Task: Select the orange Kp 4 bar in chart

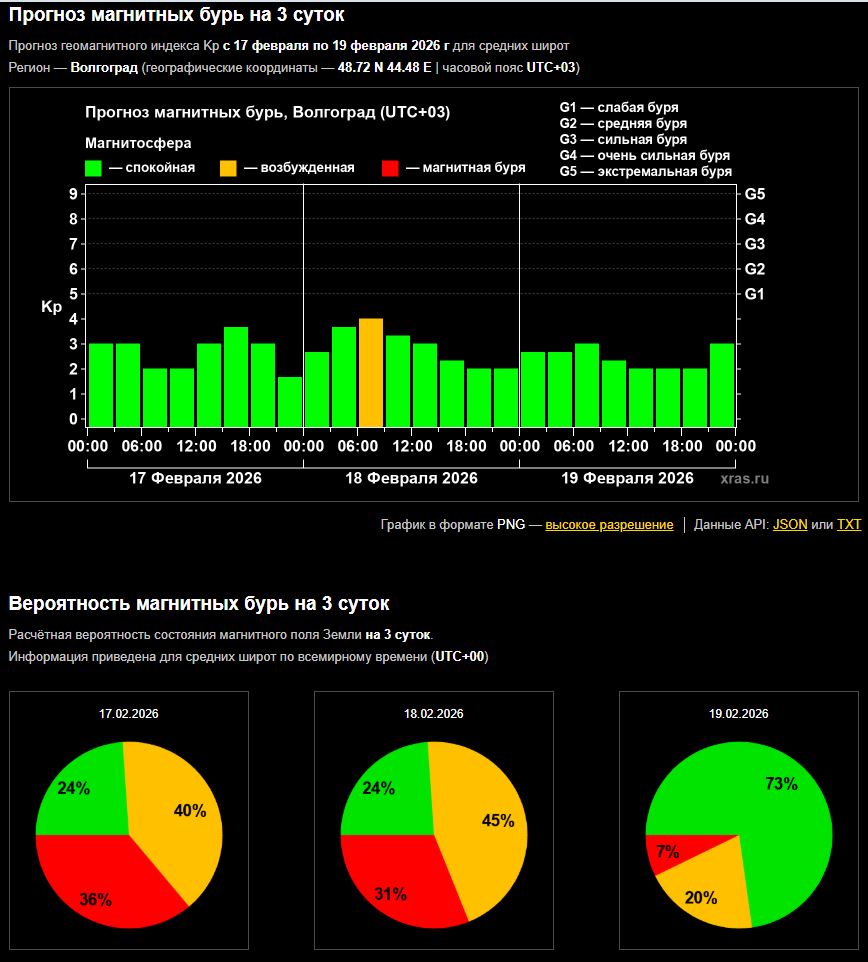Action: tap(371, 373)
